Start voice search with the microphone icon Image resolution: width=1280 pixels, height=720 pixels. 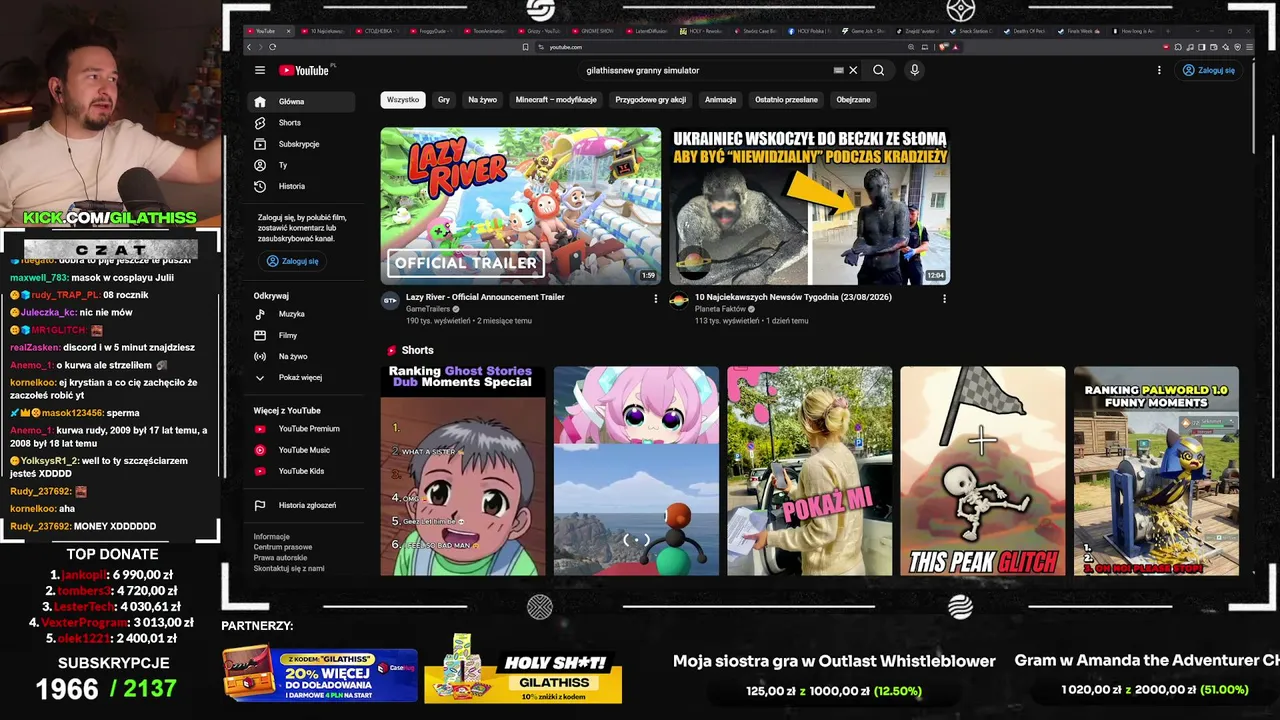(x=914, y=70)
